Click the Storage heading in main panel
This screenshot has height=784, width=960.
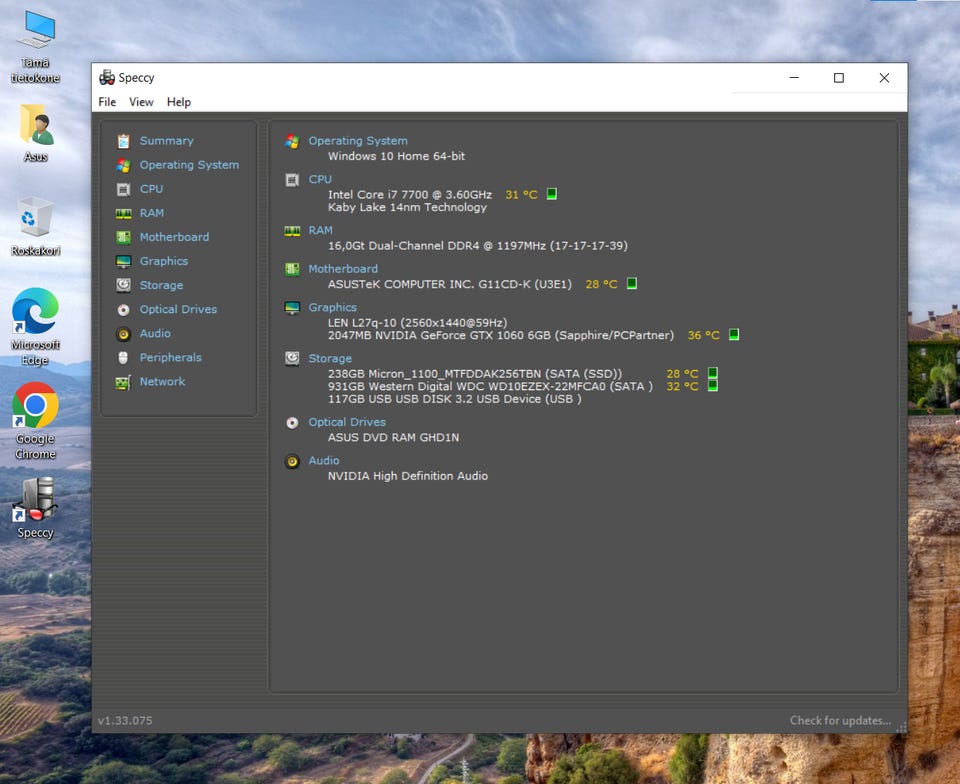(x=330, y=358)
